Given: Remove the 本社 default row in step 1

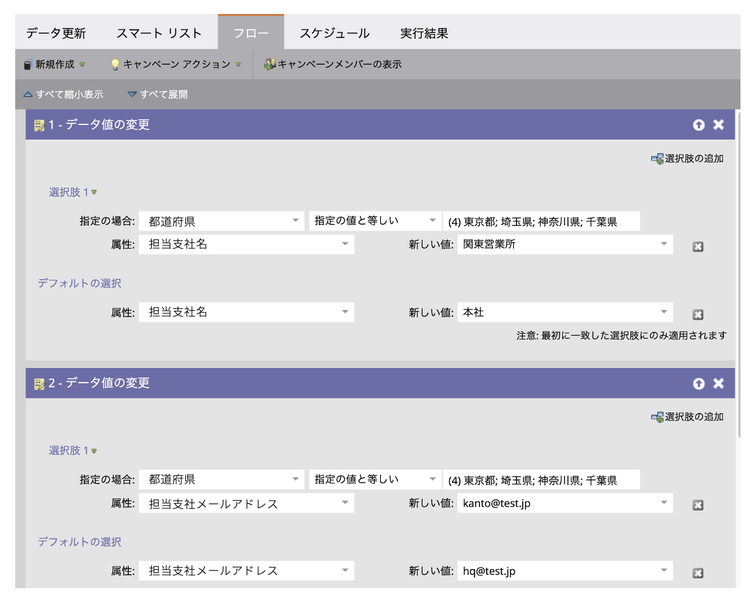Looking at the screenshot, I should (698, 314).
